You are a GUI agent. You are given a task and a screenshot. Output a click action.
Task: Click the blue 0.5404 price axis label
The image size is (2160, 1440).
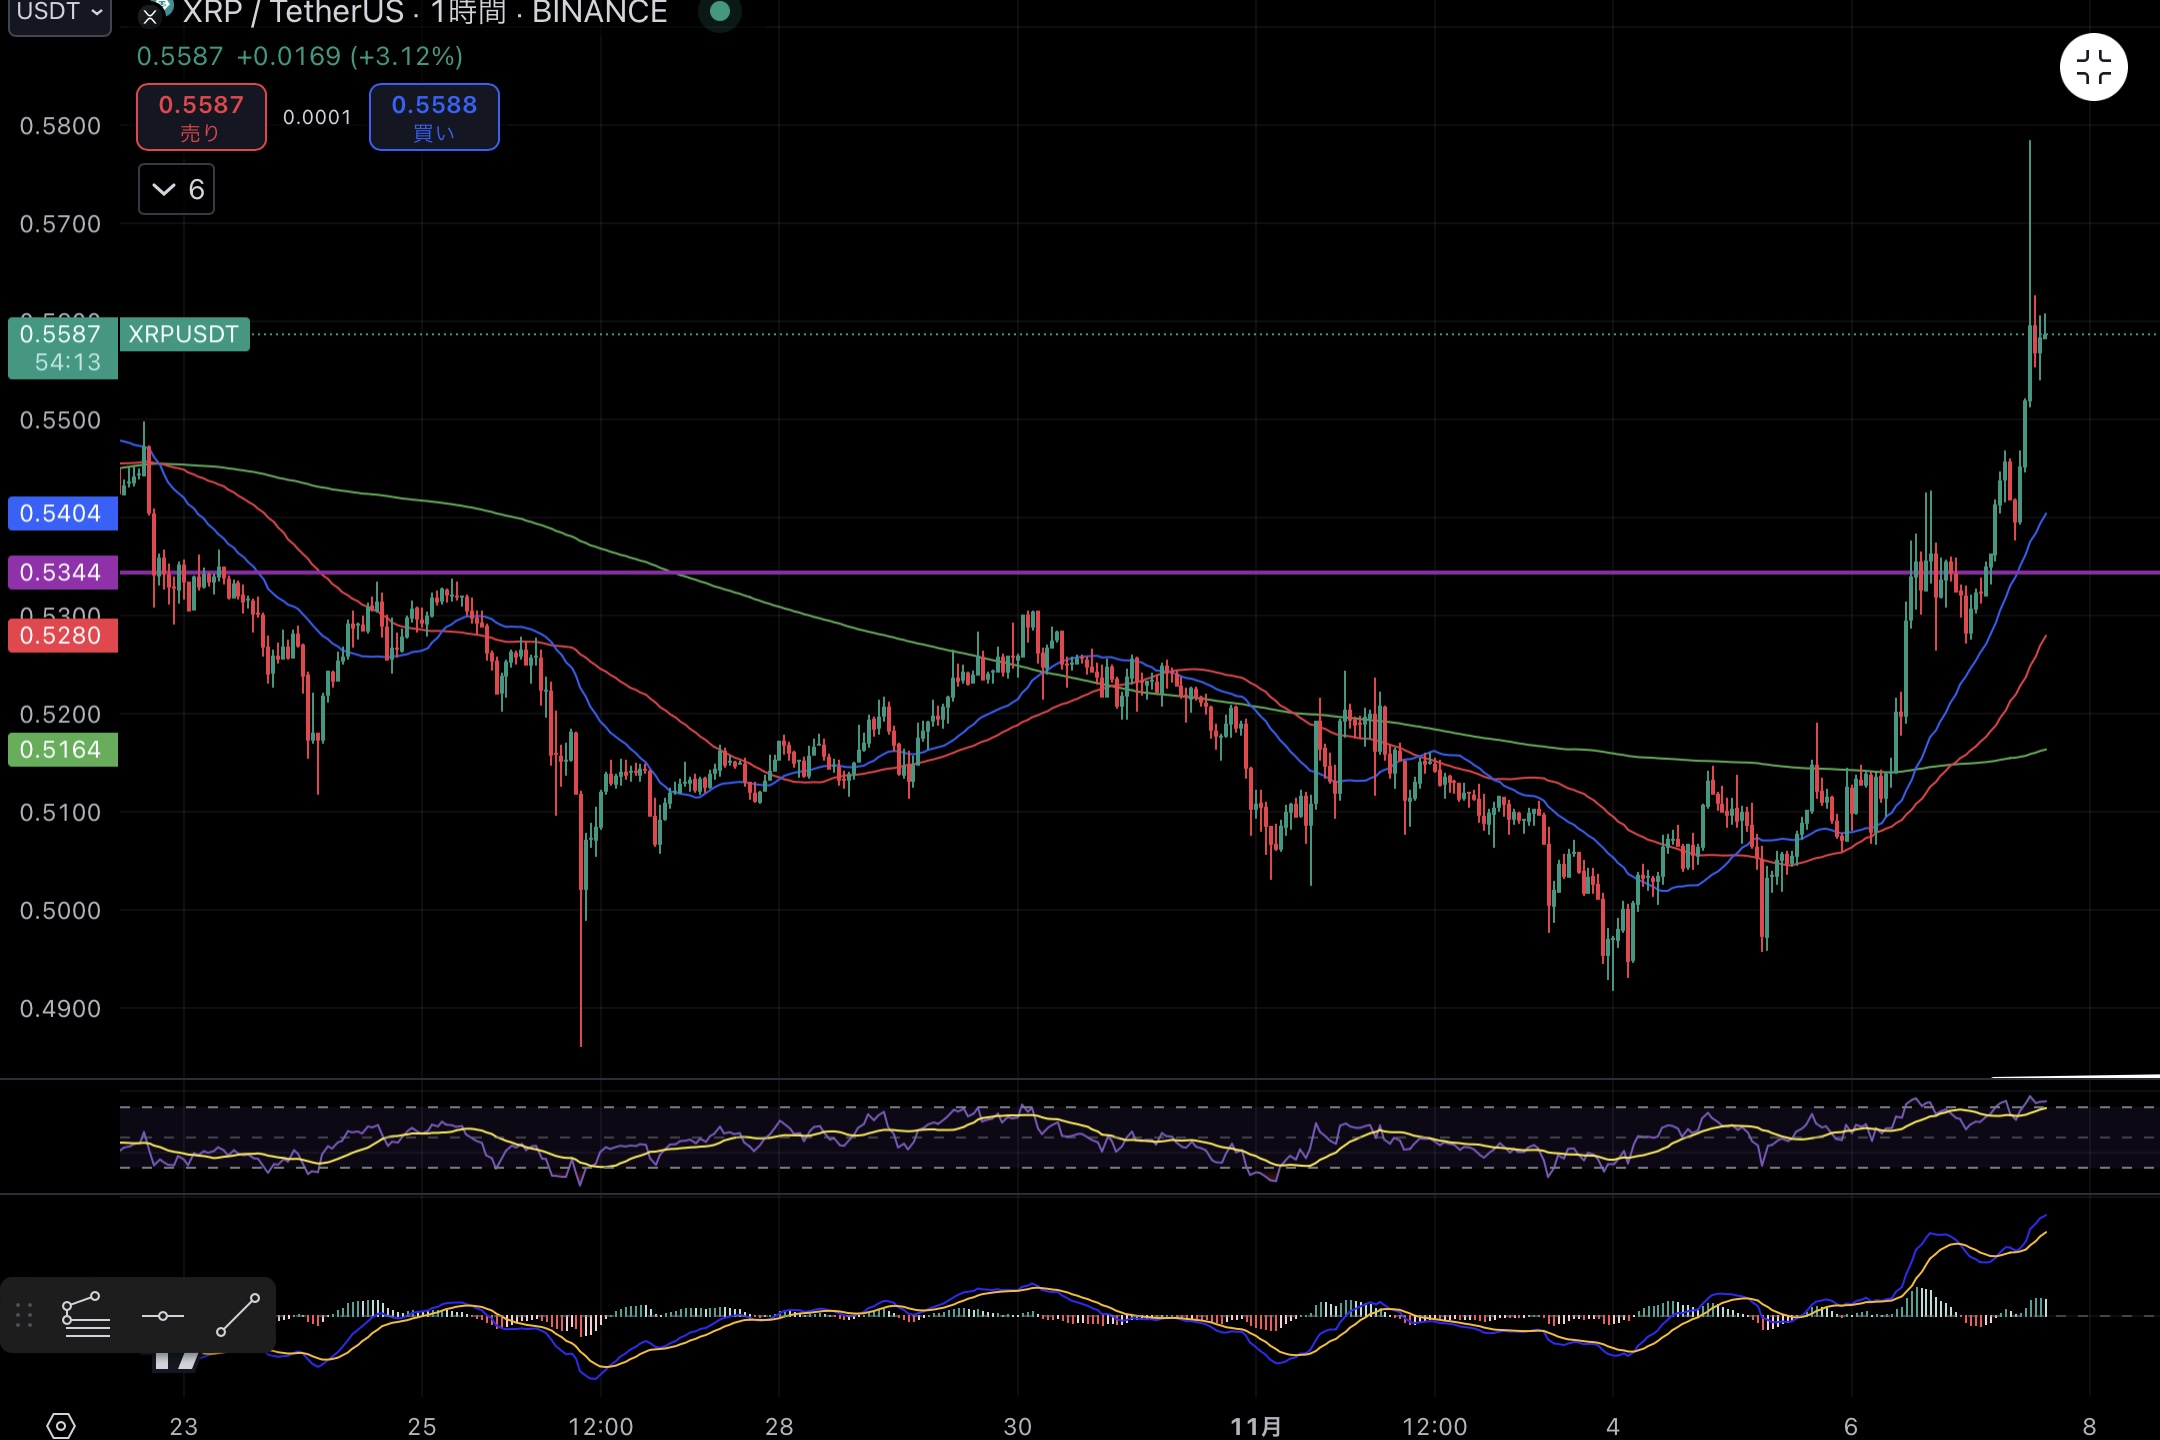click(x=62, y=513)
